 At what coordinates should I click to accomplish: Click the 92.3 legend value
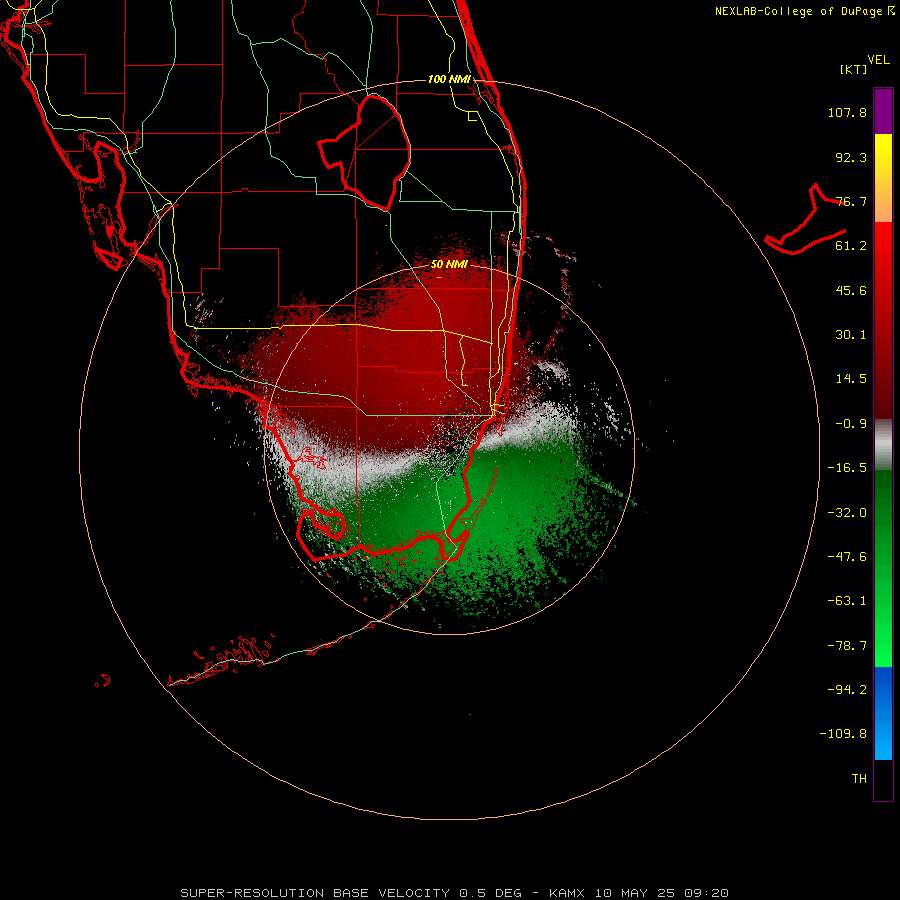[x=851, y=157]
